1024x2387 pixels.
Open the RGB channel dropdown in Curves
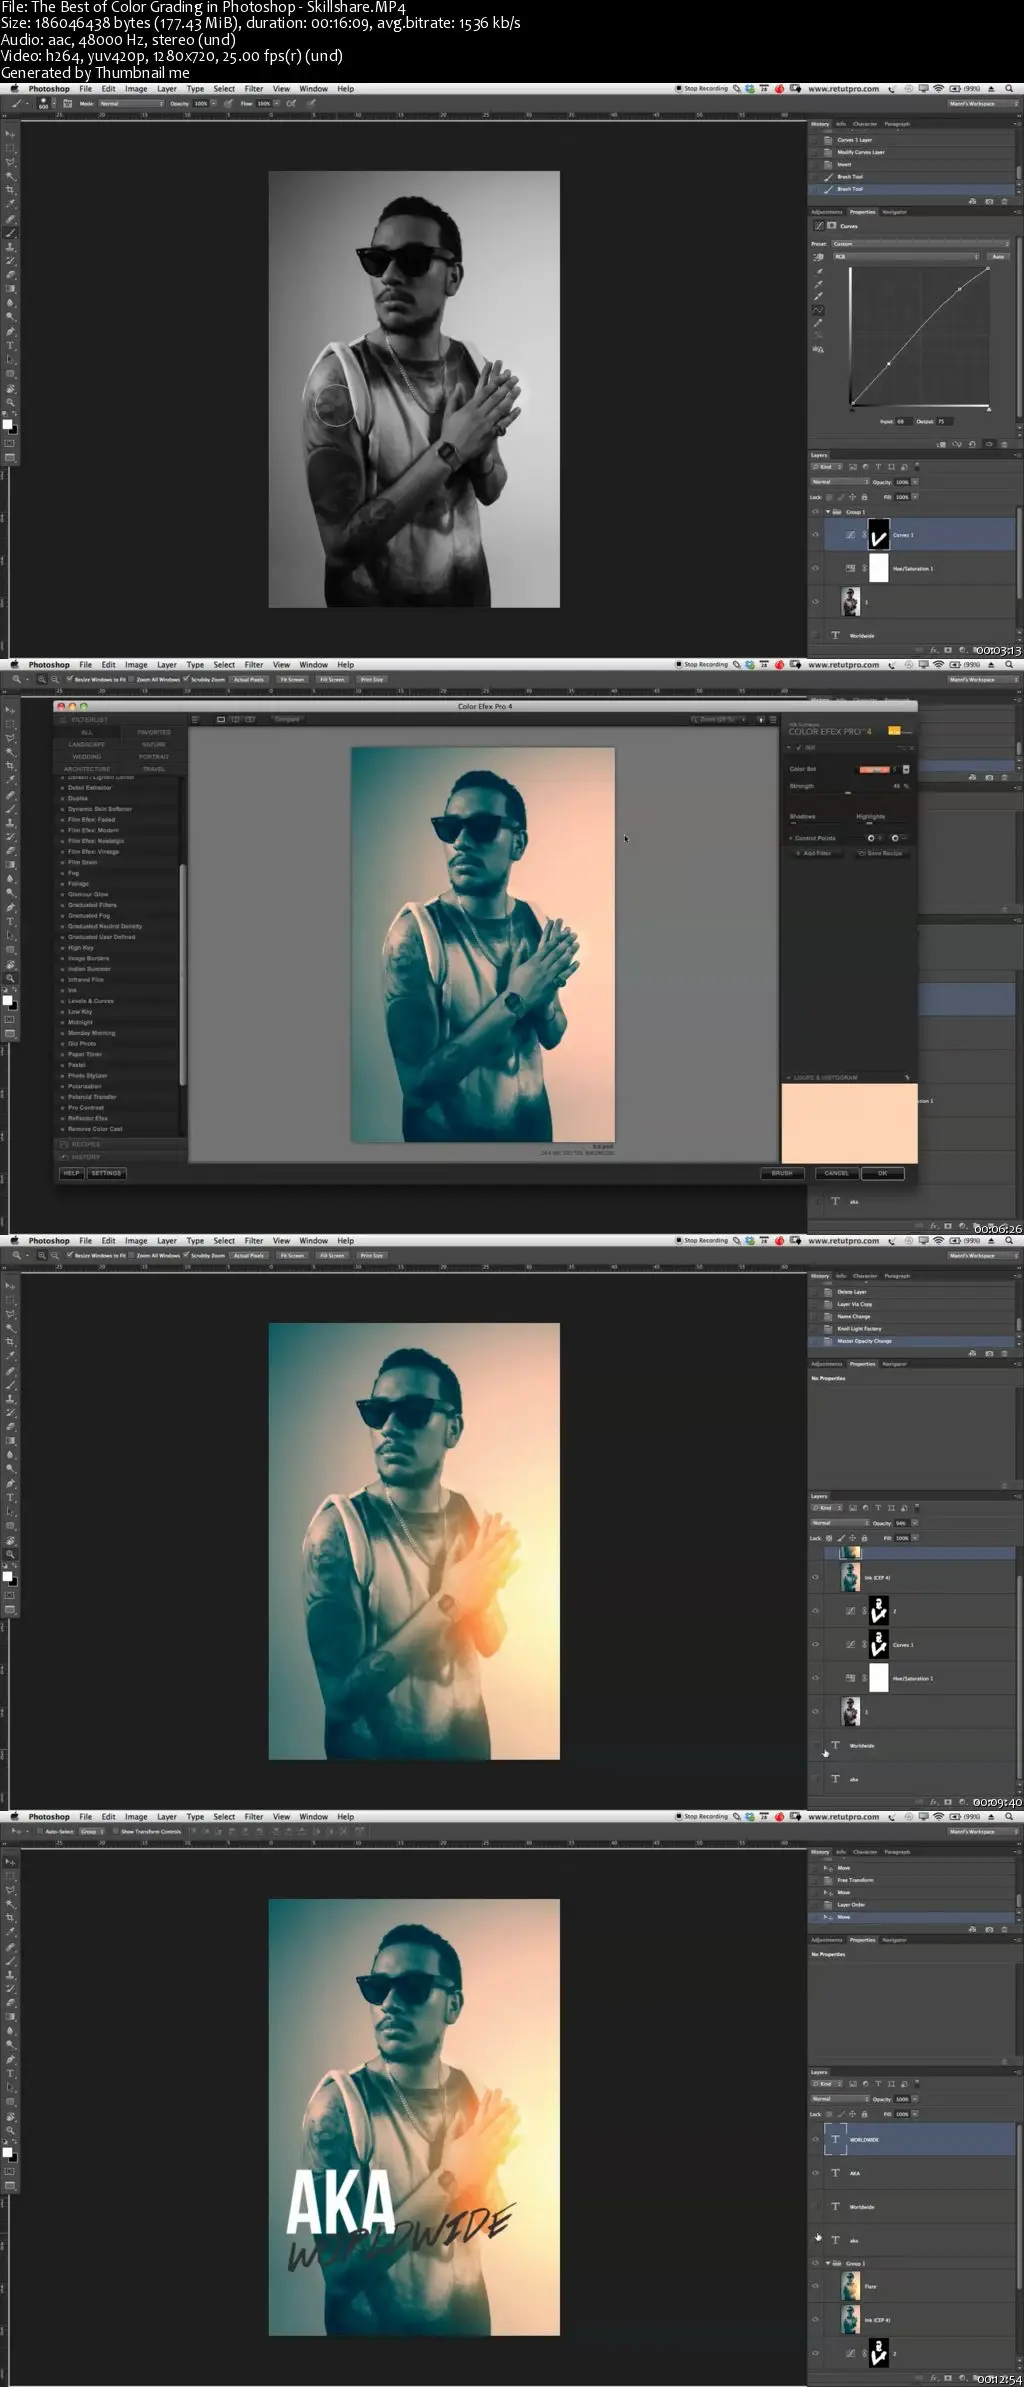tap(906, 257)
